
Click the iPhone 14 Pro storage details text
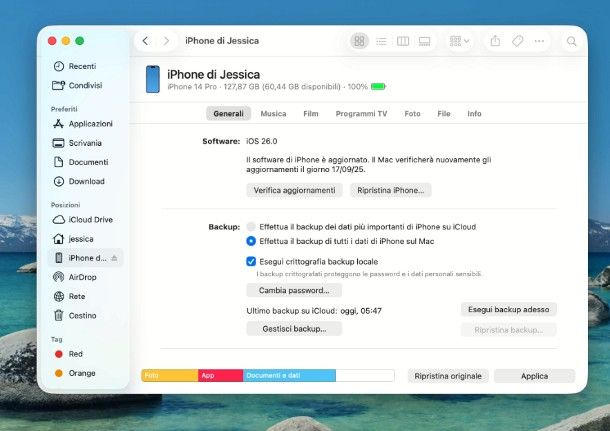[x=267, y=86]
